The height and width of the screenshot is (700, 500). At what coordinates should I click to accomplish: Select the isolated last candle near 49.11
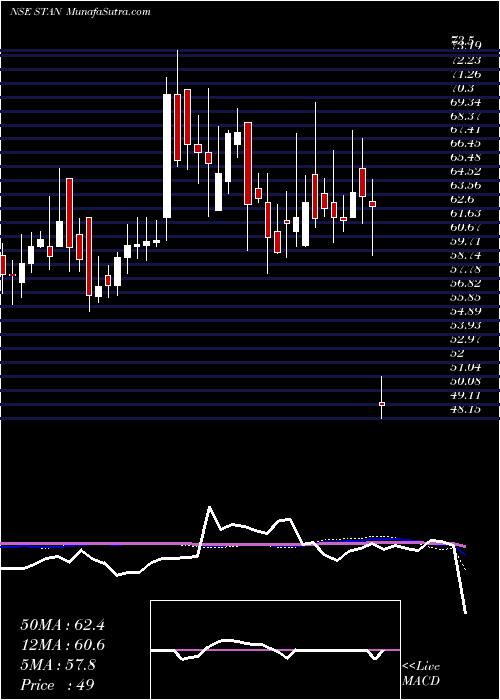[382, 404]
